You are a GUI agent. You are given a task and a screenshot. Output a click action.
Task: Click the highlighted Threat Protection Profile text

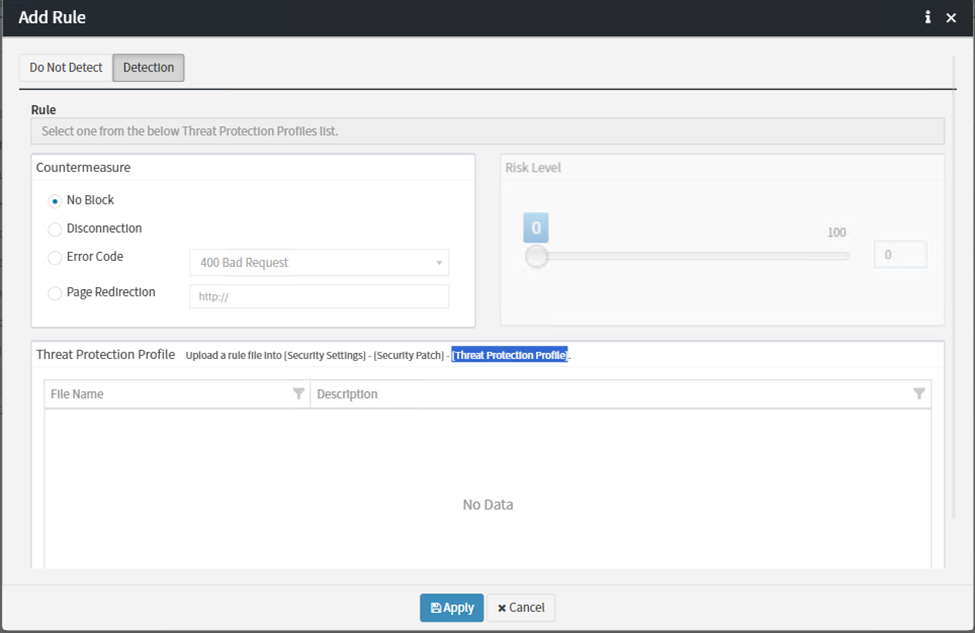pos(509,355)
